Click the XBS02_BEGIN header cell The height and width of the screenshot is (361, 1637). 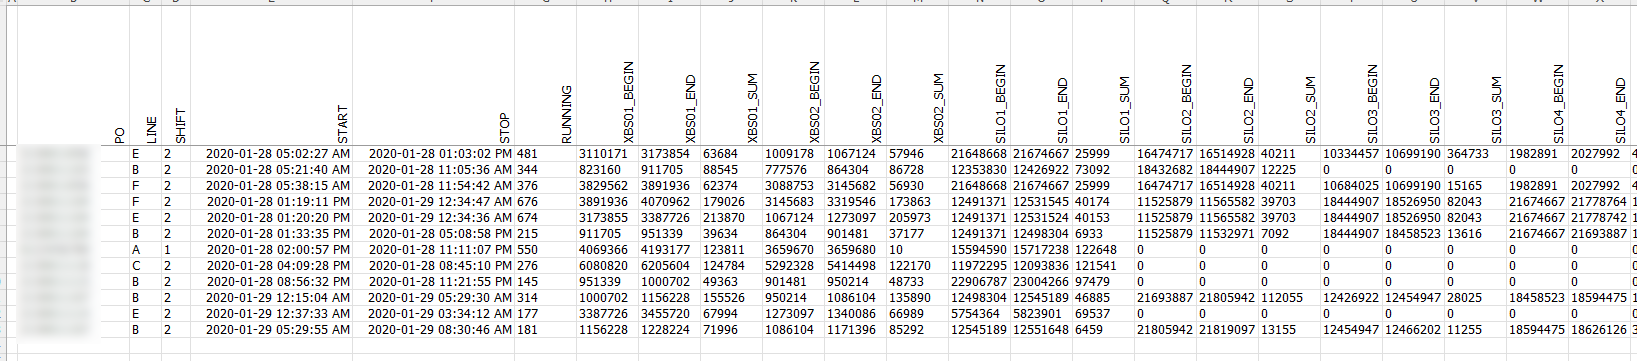click(794, 76)
